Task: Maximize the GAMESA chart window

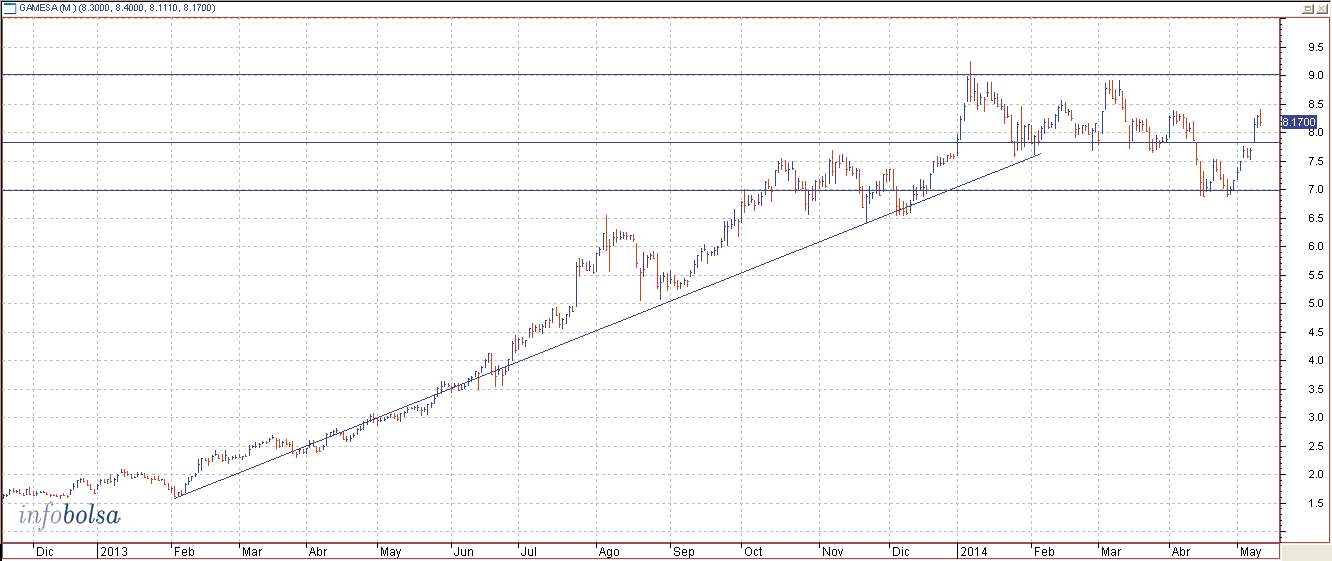Action: click(x=1308, y=8)
